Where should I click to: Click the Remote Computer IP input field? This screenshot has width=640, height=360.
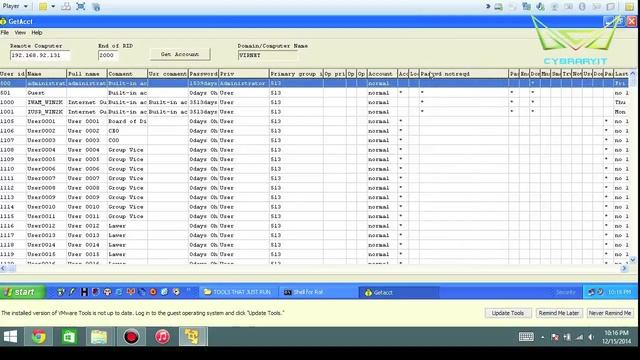[40, 55]
